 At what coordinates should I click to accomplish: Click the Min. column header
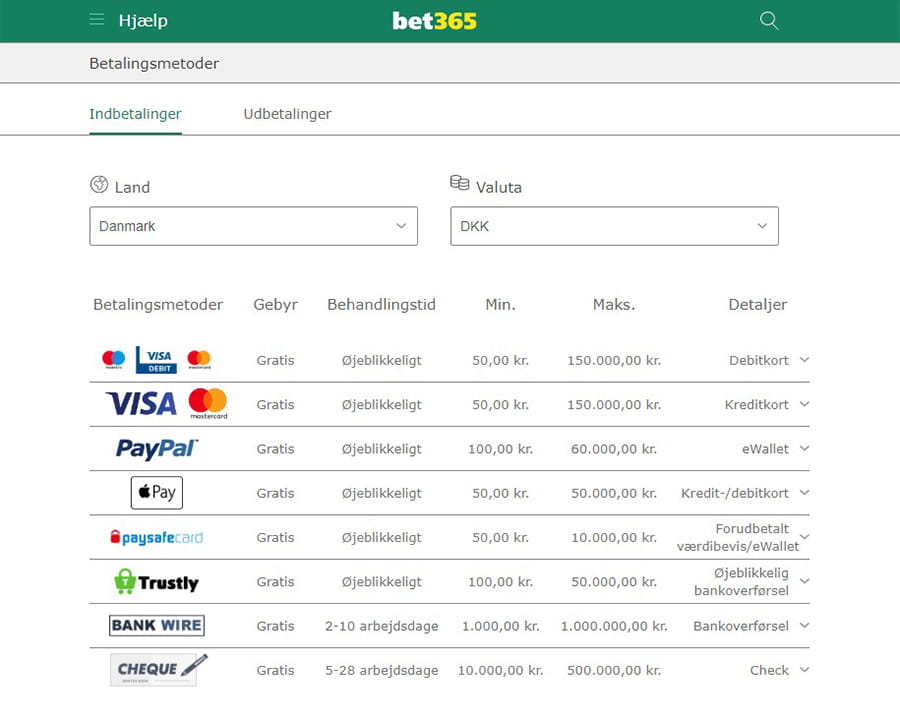pyautogui.click(x=501, y=304)
